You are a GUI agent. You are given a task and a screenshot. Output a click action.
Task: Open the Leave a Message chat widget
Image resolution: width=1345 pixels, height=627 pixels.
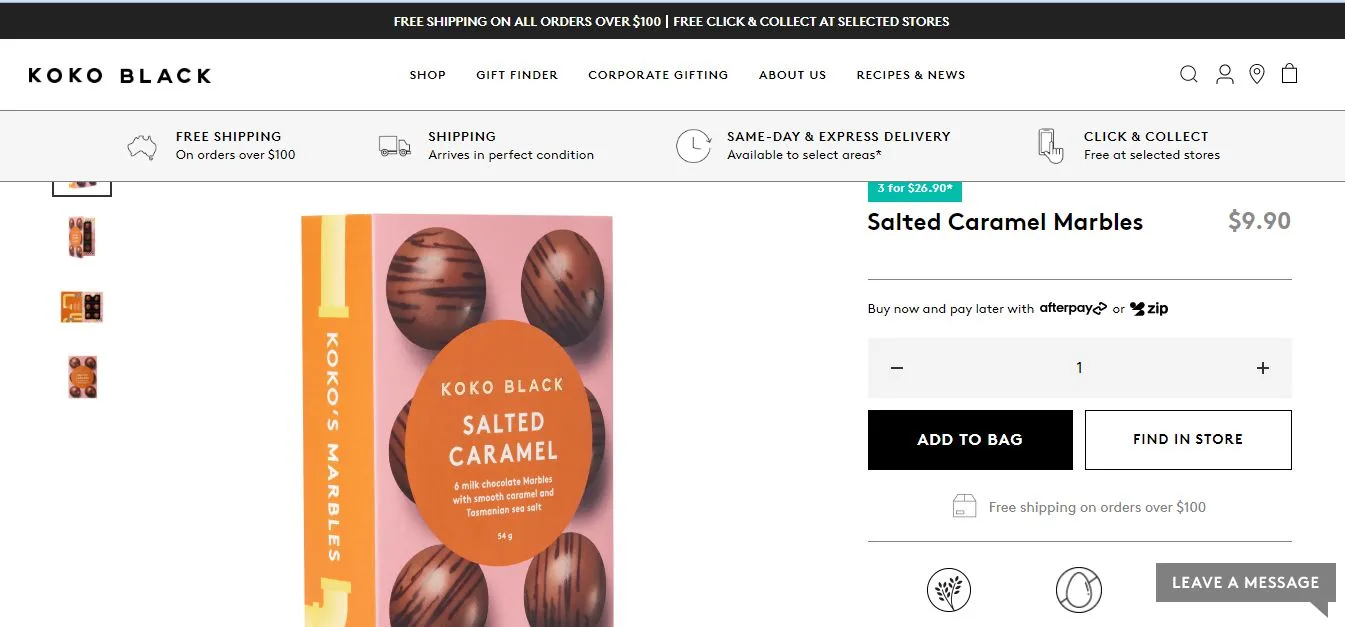click(x=1245, y=583)
